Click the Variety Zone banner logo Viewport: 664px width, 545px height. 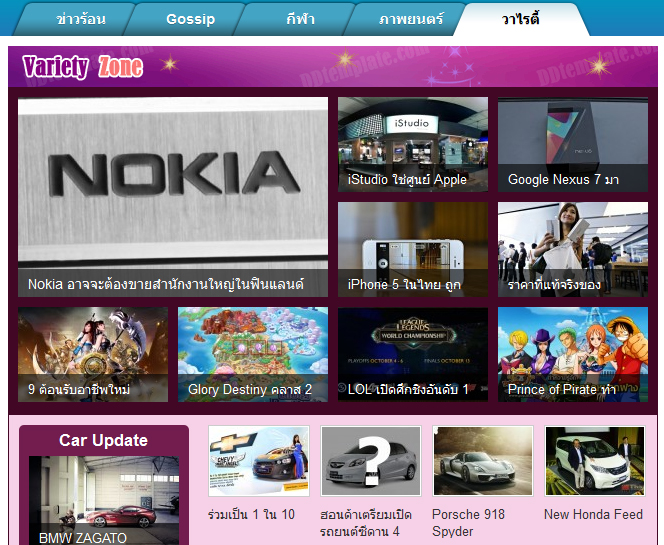pyautogui.click(x=83, y=66)
